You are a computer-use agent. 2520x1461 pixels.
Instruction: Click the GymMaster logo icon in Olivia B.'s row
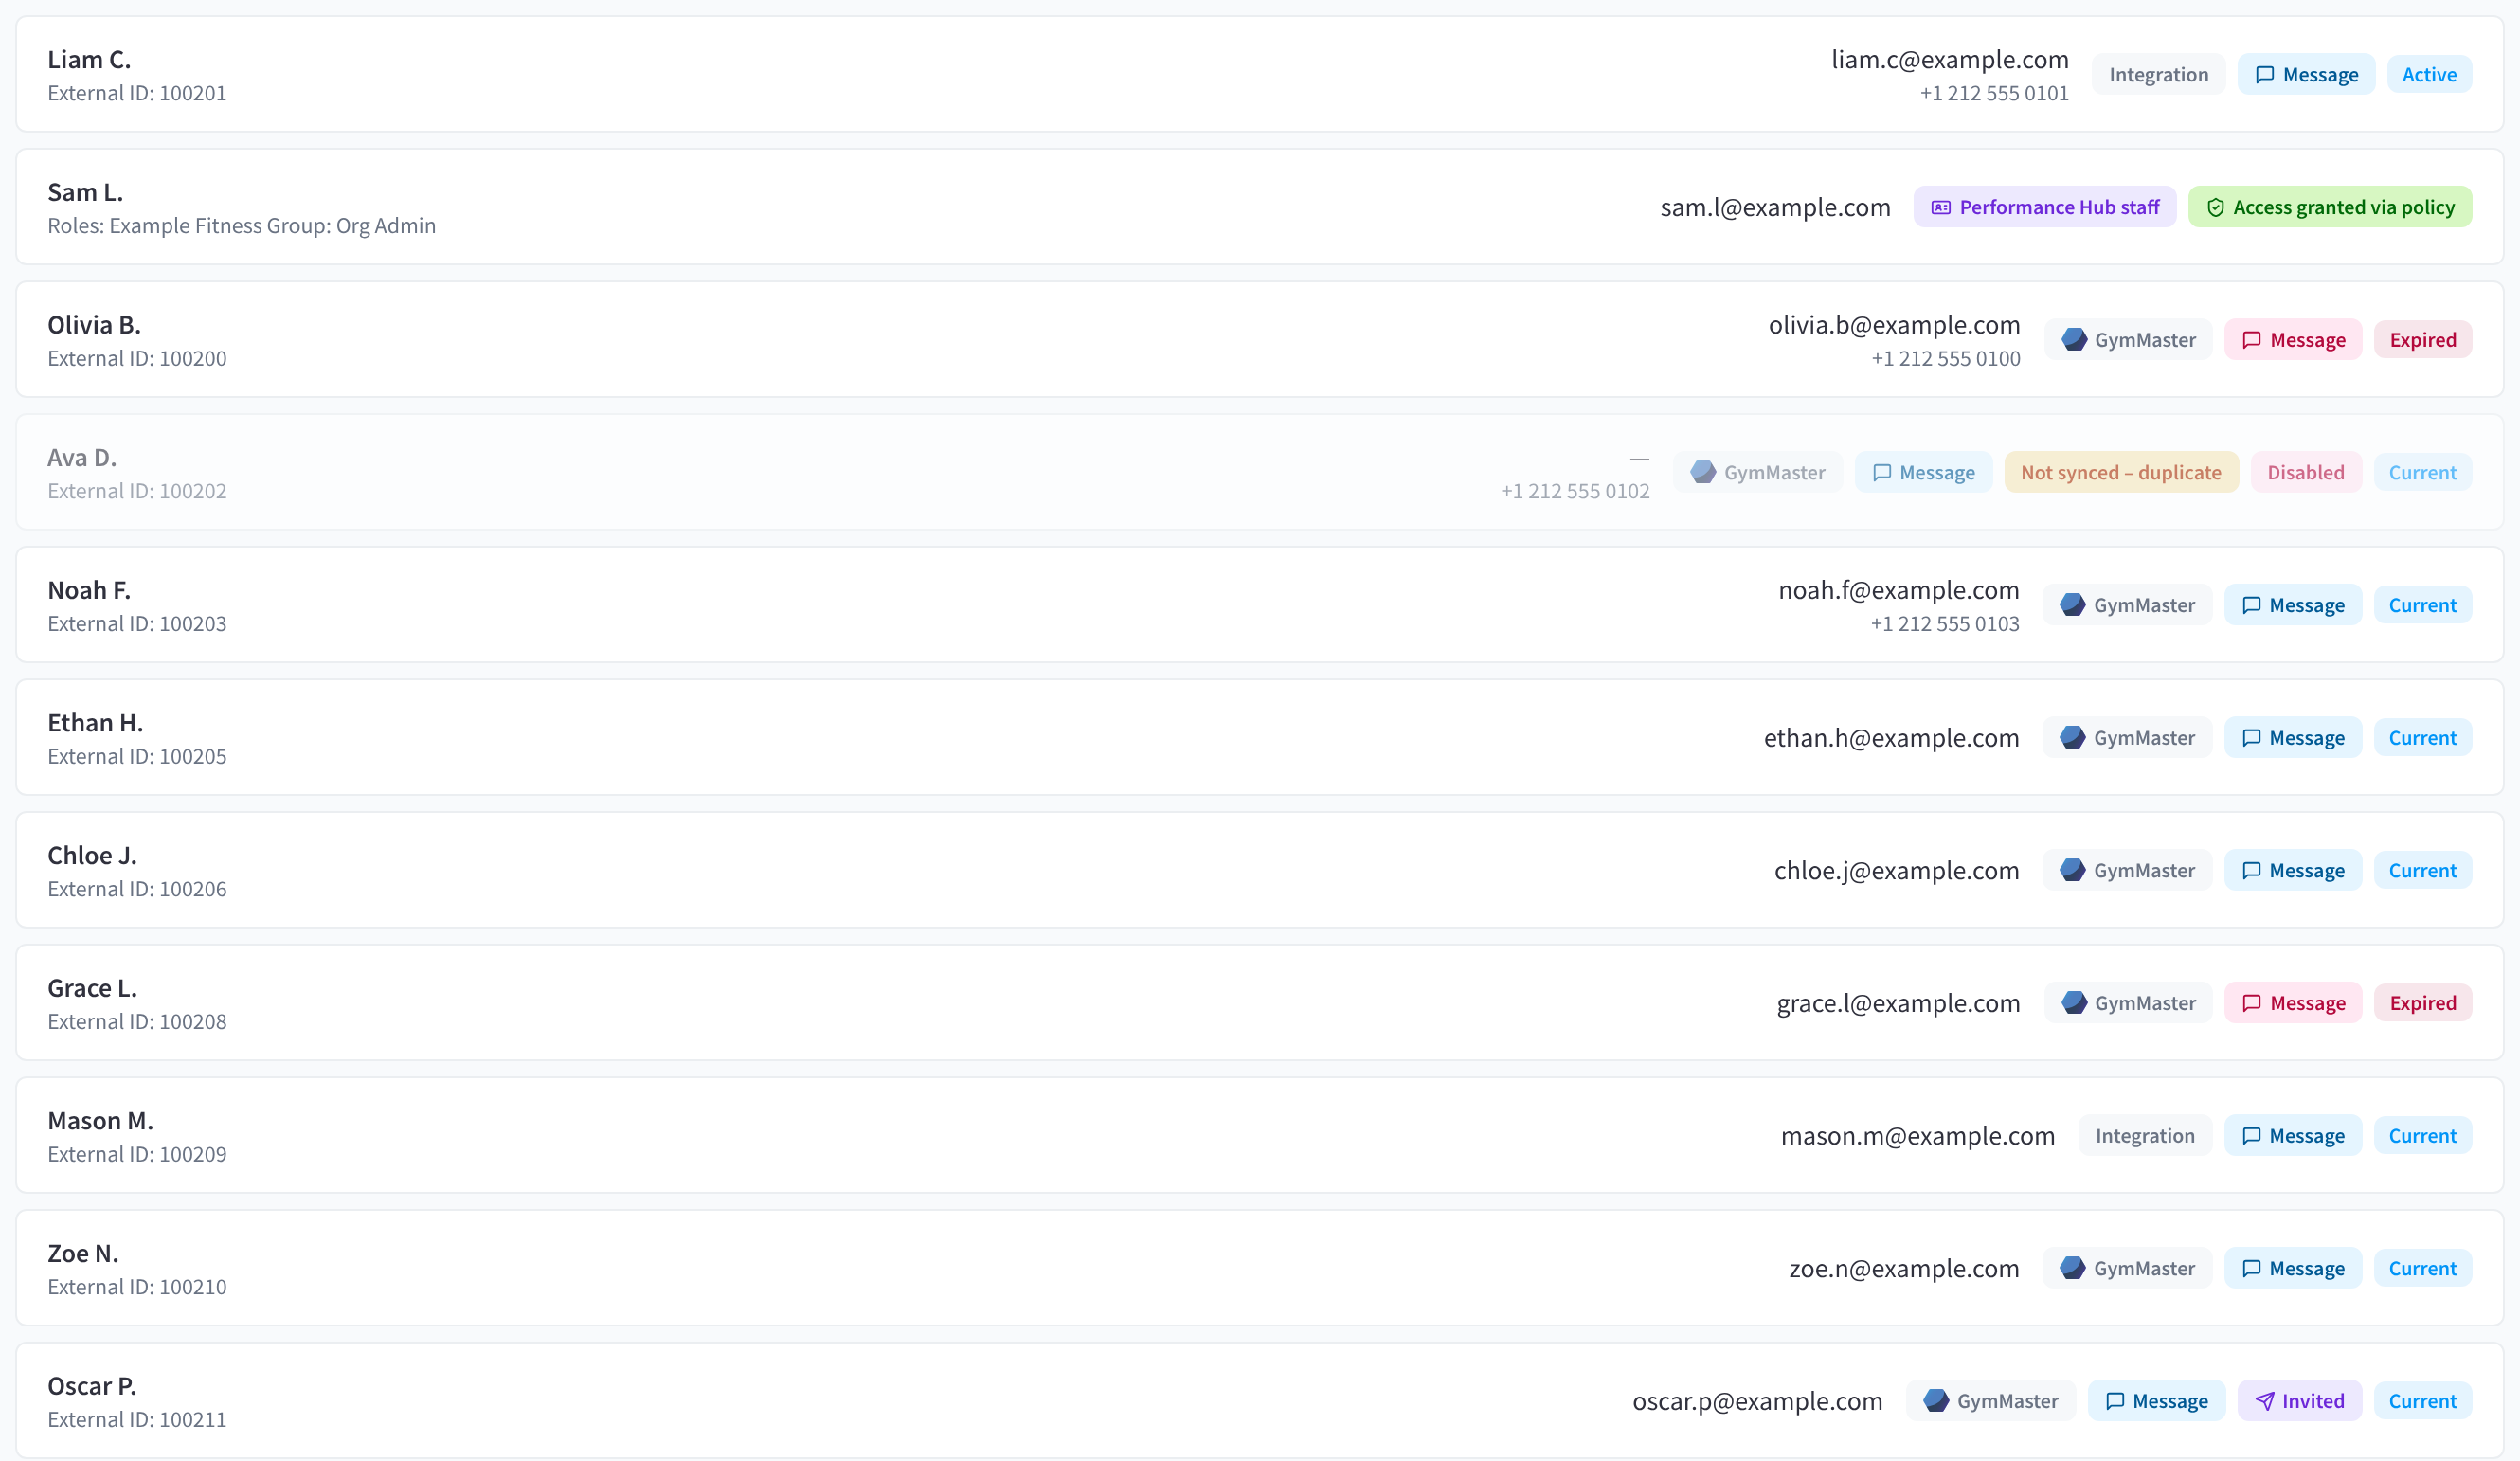2074,340
